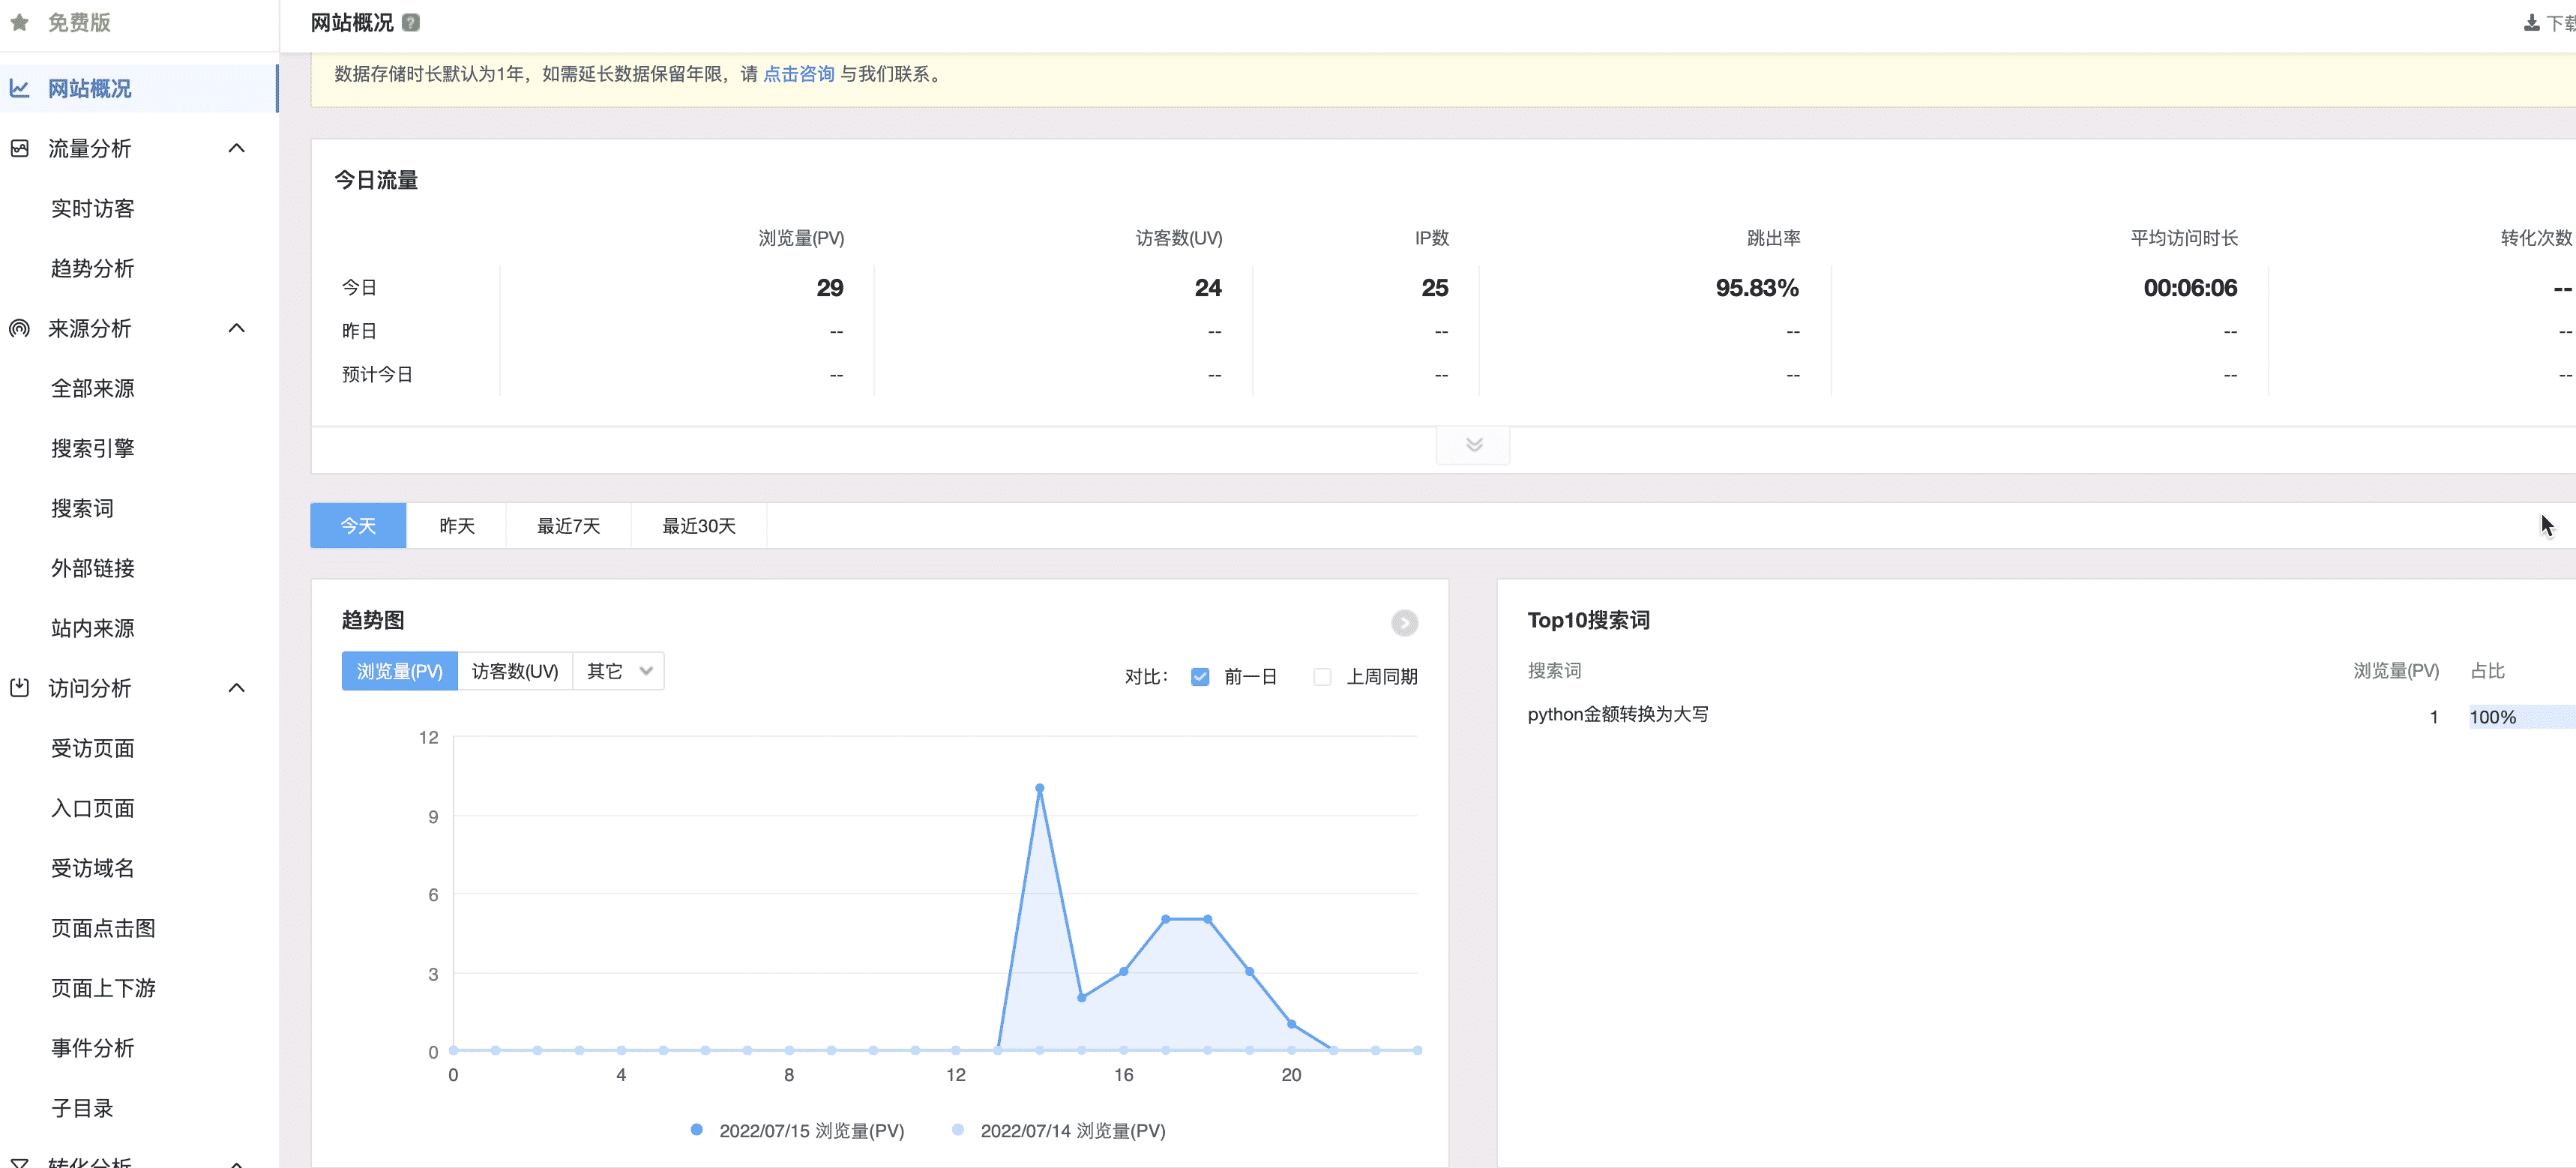Open 站内来源 in the sidebar
This screenshot has width=2576, height=1168.
(x=92, y=628)
